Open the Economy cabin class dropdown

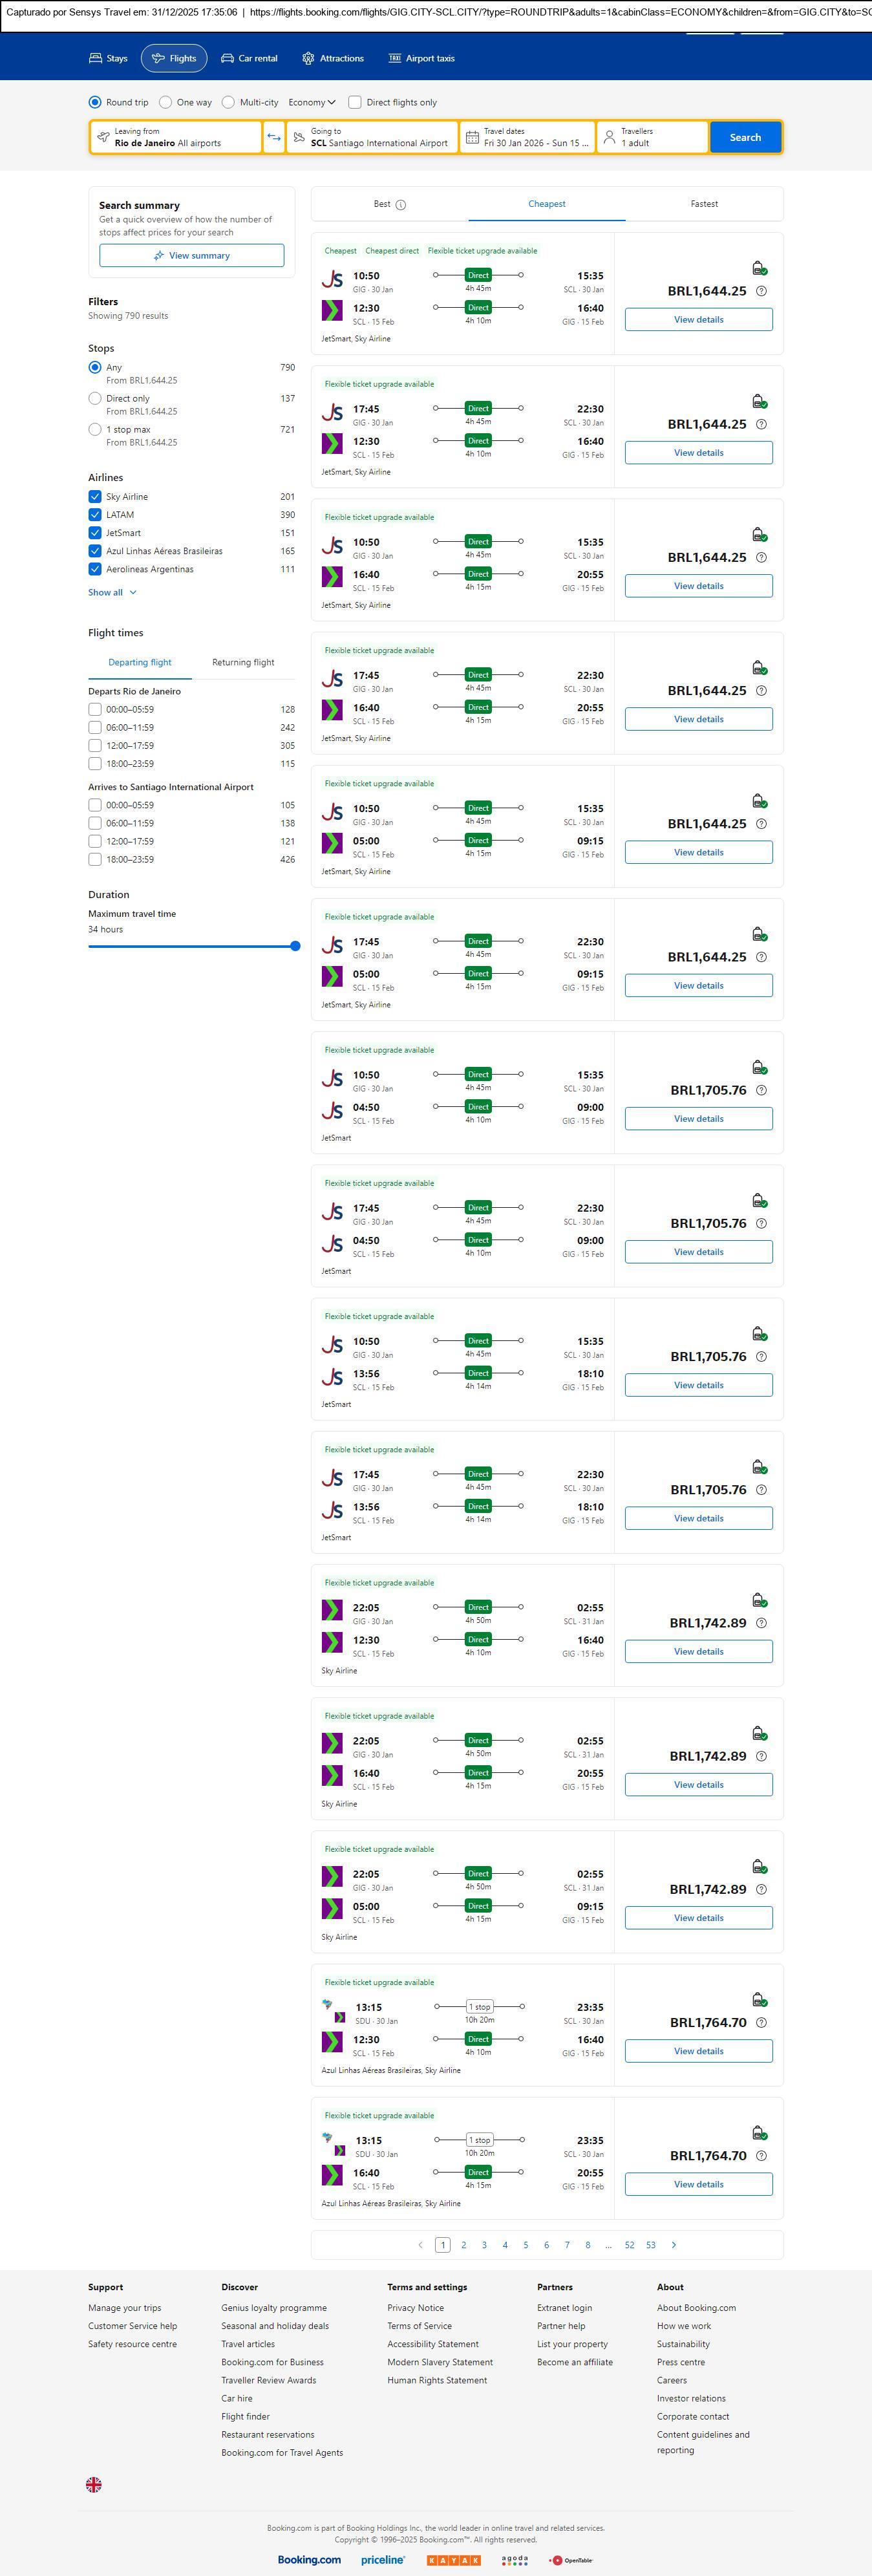(312, 102)
